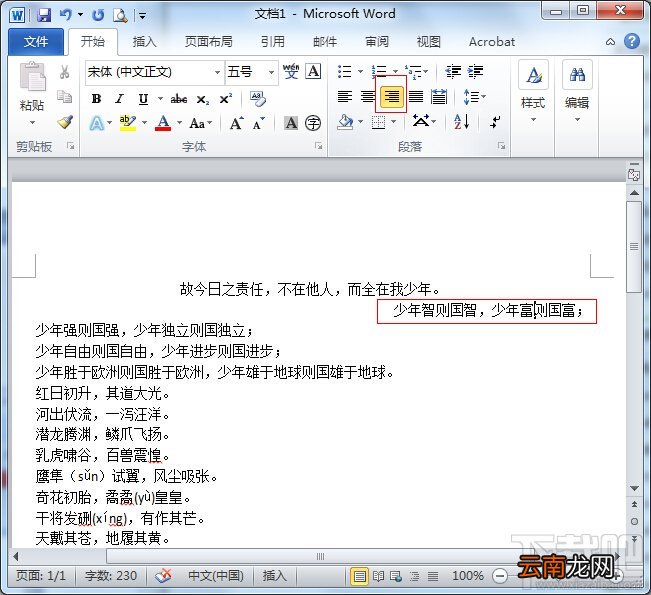The height and width of the screenshot is (595, 651).
Task: Shrink font size
Action: [x=258, y=123]
